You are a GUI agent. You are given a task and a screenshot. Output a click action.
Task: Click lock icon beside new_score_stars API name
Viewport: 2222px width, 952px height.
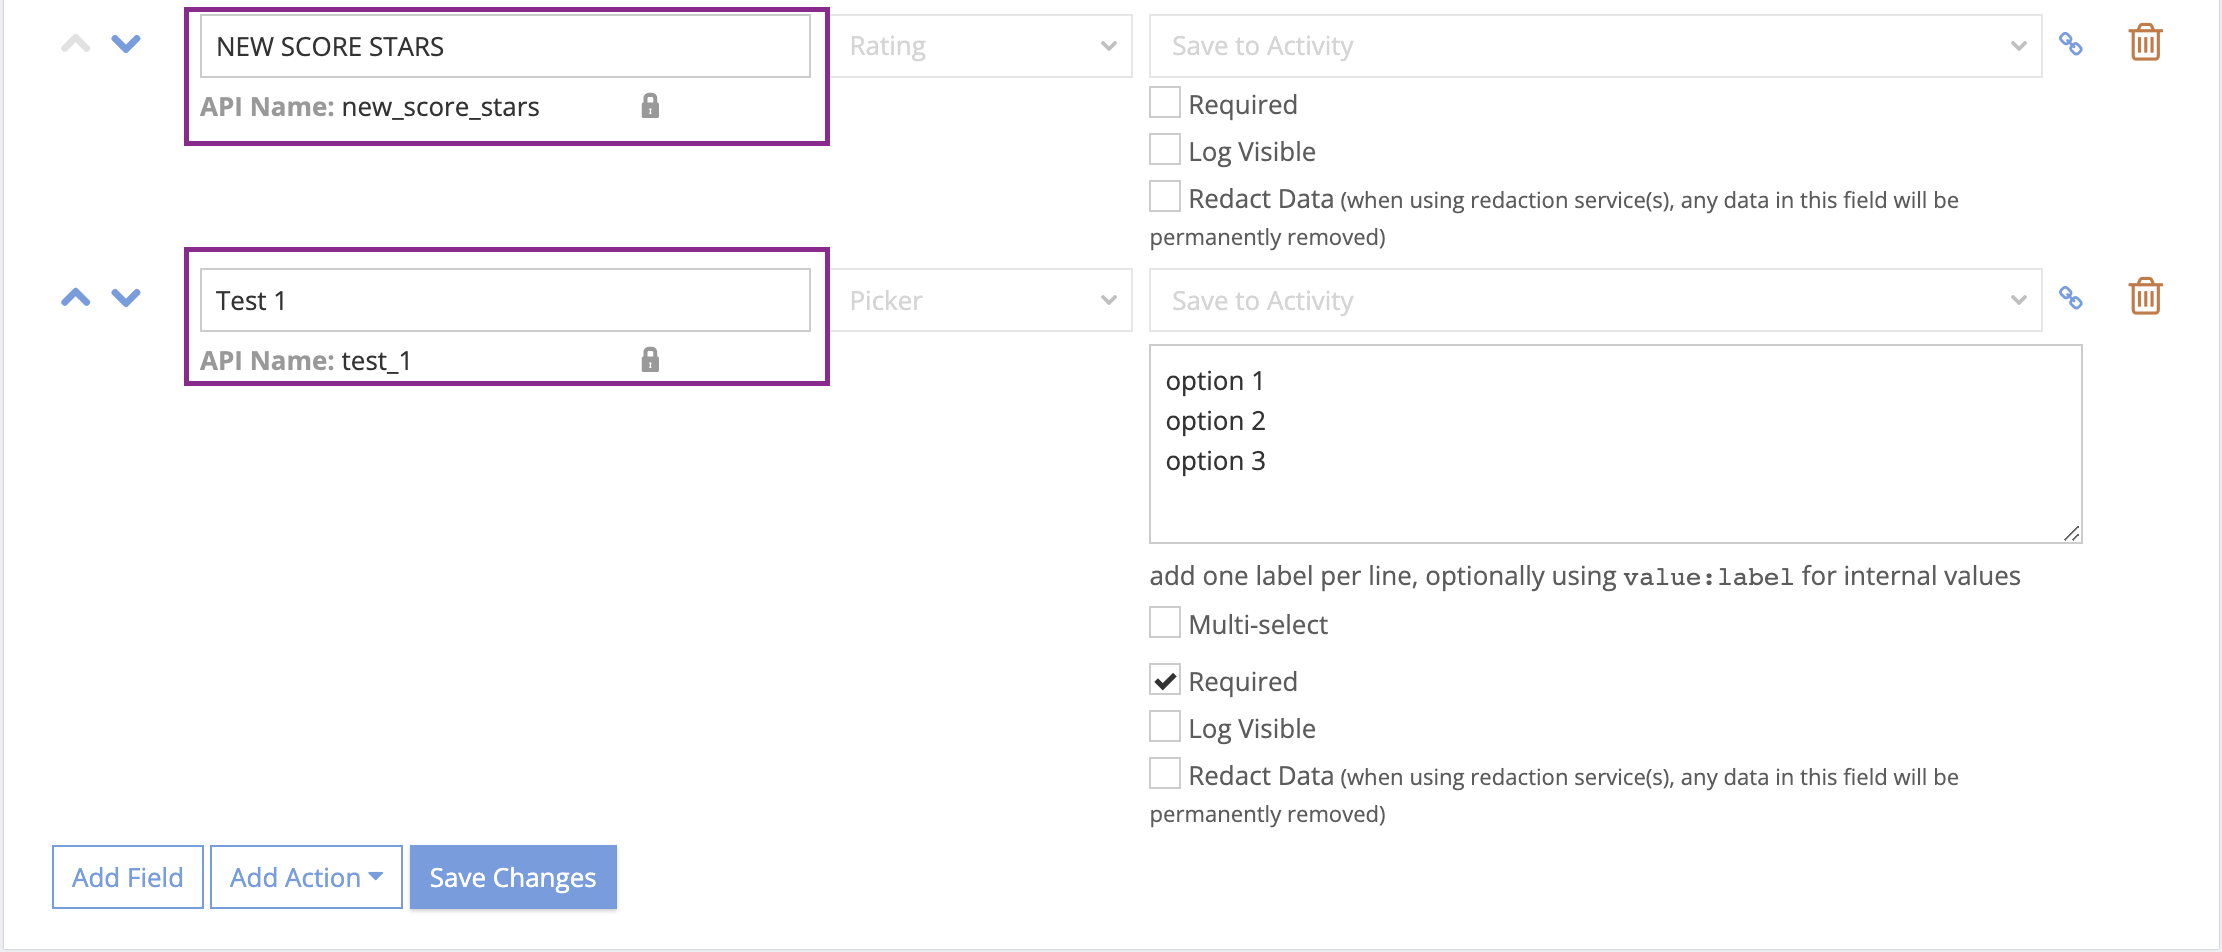point(650,106)
